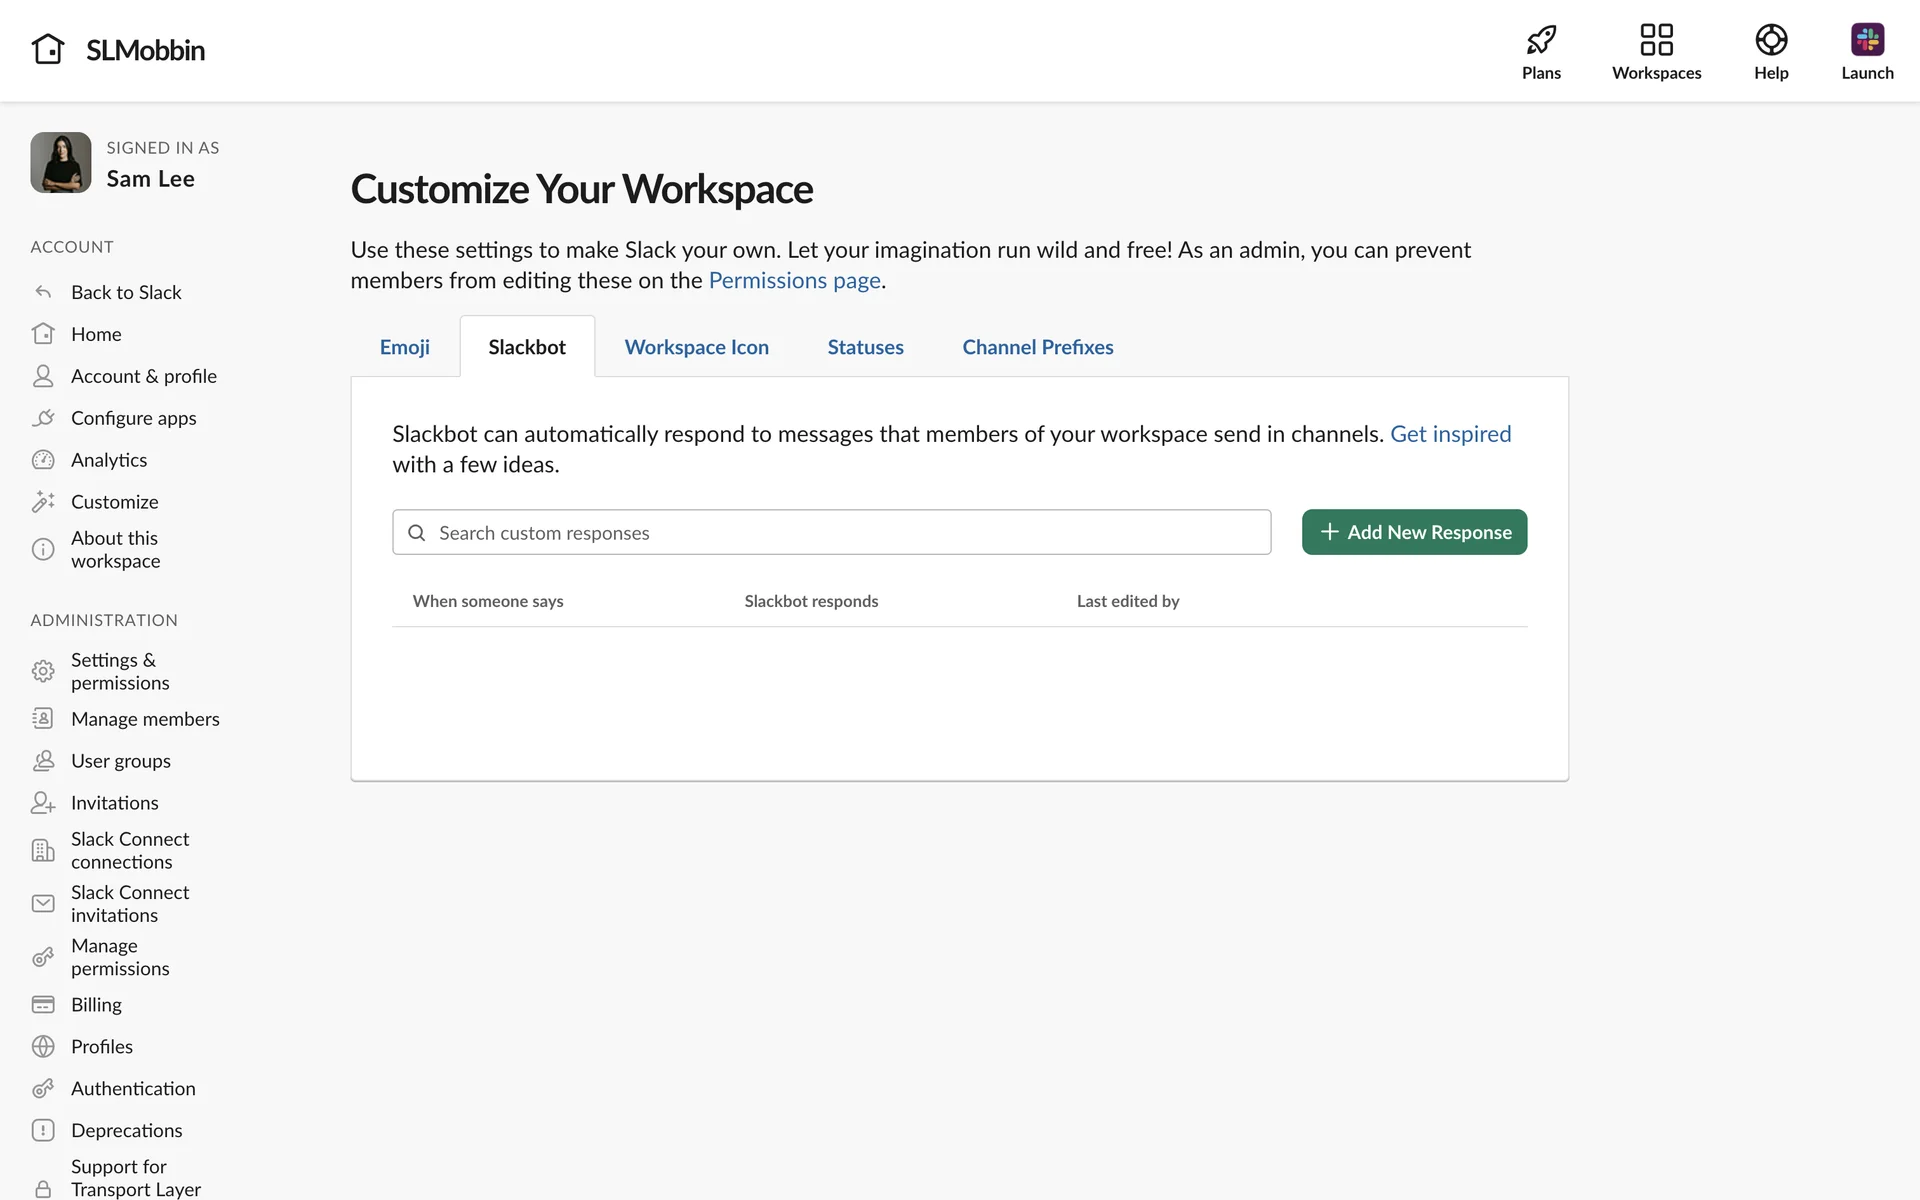The width and height of the screenshot is (1920, 1200).
Task: Click the Settings & permissions gear icon
Action: [x=43, y=671]
